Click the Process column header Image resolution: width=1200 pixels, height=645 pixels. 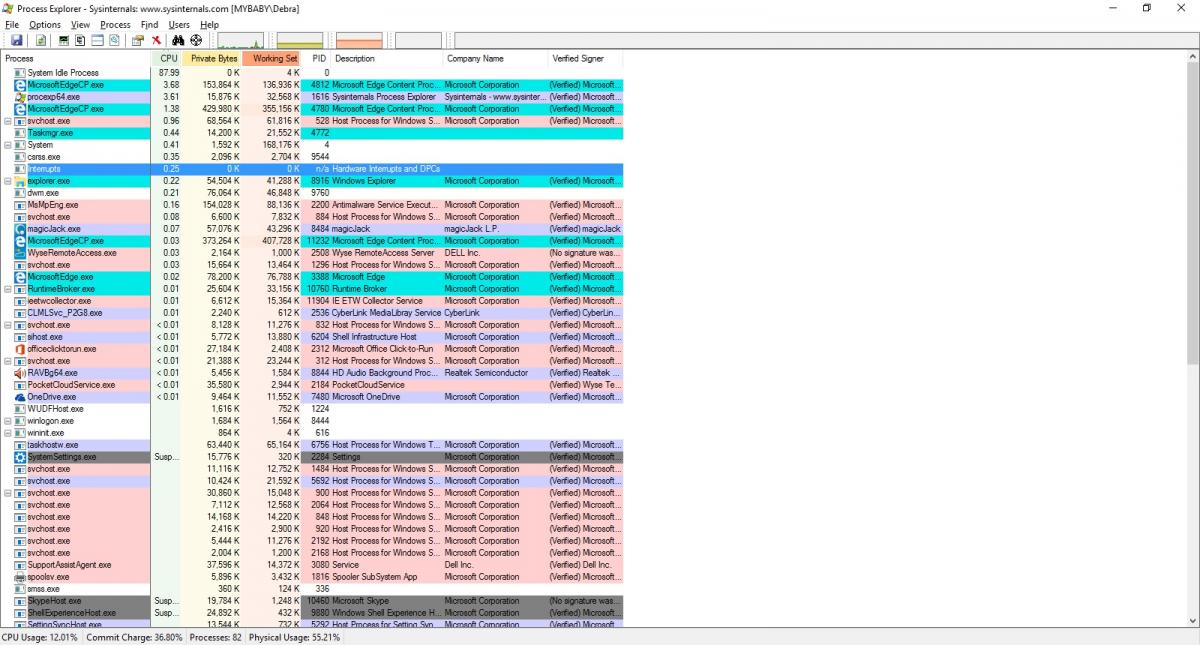76,59
